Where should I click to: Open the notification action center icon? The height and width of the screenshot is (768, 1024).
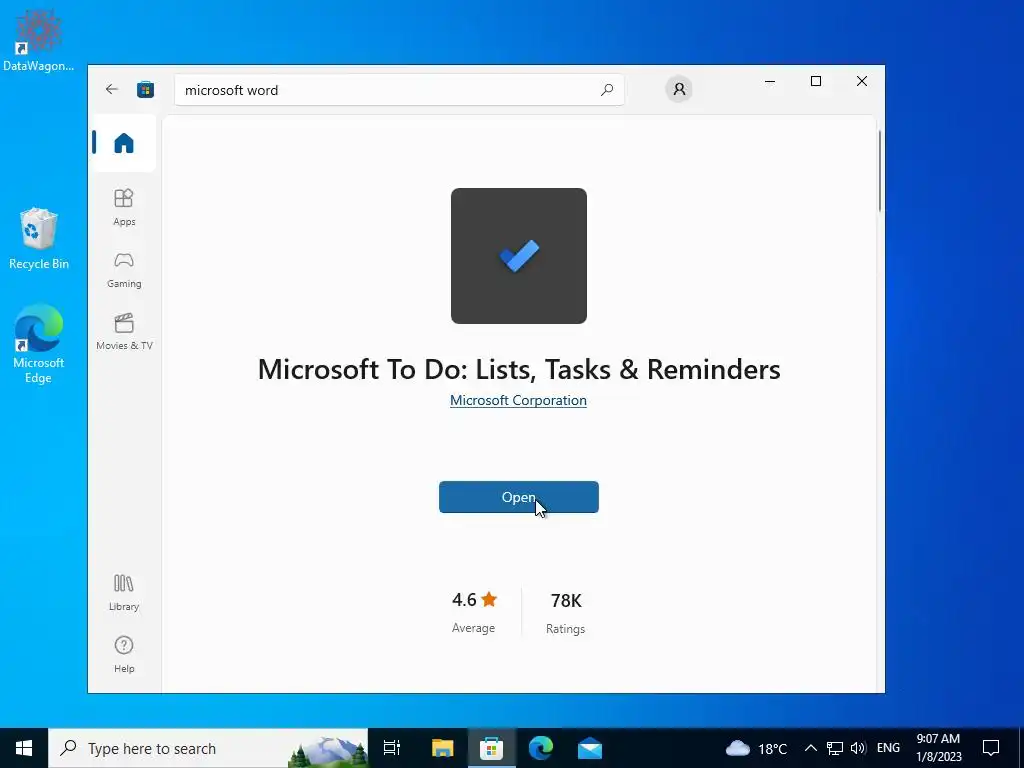pyautogui.click(x=991, y=748)
